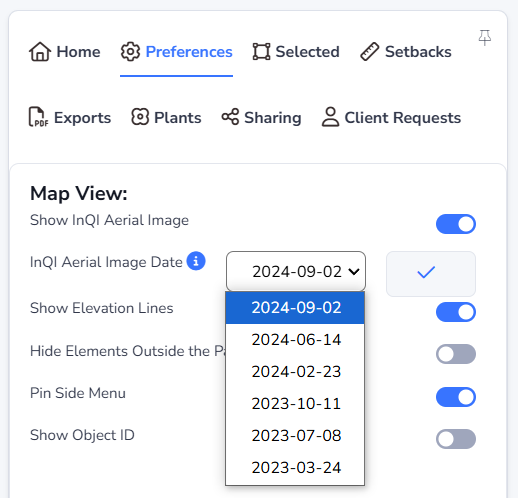
Task: Click the Sharing nodes icon
Action: [x=230, y=117]
